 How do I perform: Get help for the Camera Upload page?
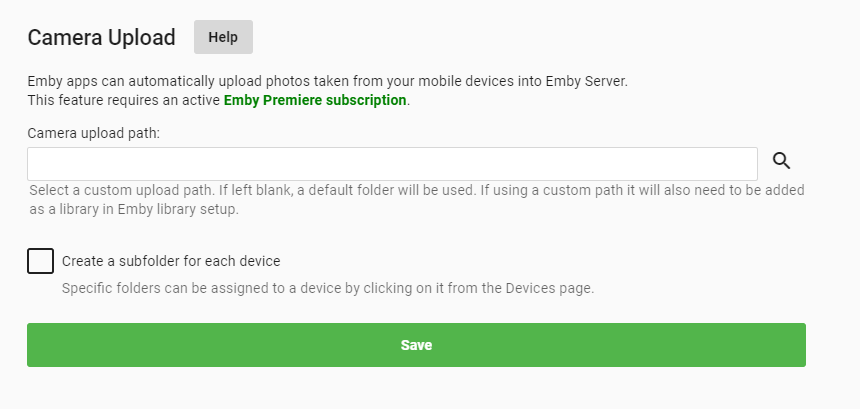(x=223, y=37)
